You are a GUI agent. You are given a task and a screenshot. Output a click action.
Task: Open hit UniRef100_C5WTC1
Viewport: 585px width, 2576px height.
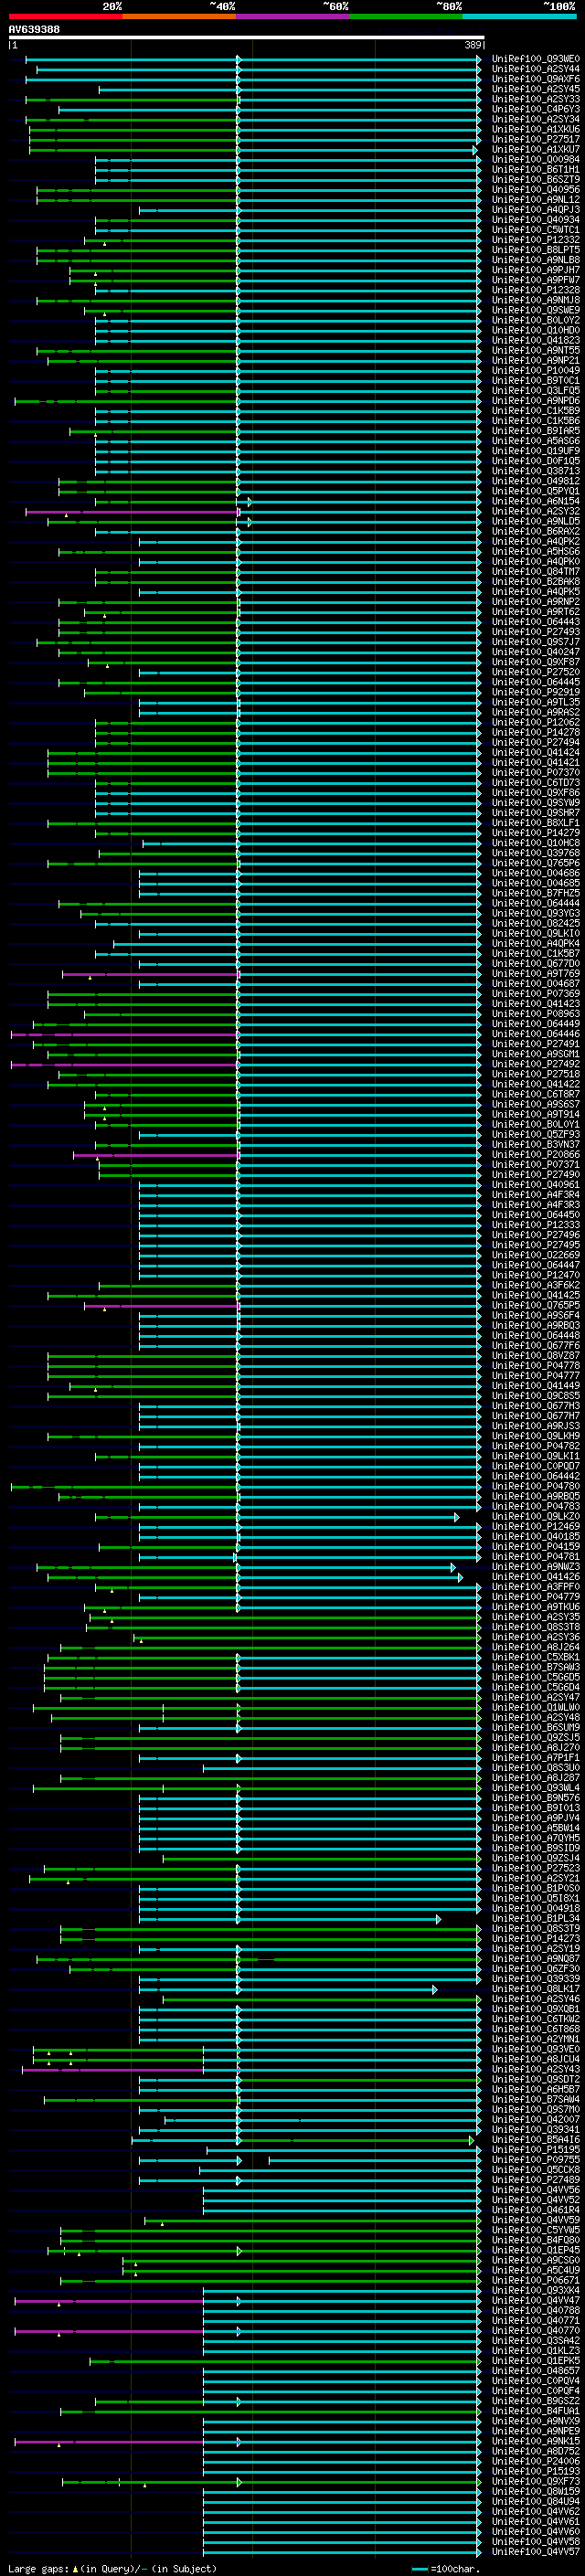pos(536,230)
